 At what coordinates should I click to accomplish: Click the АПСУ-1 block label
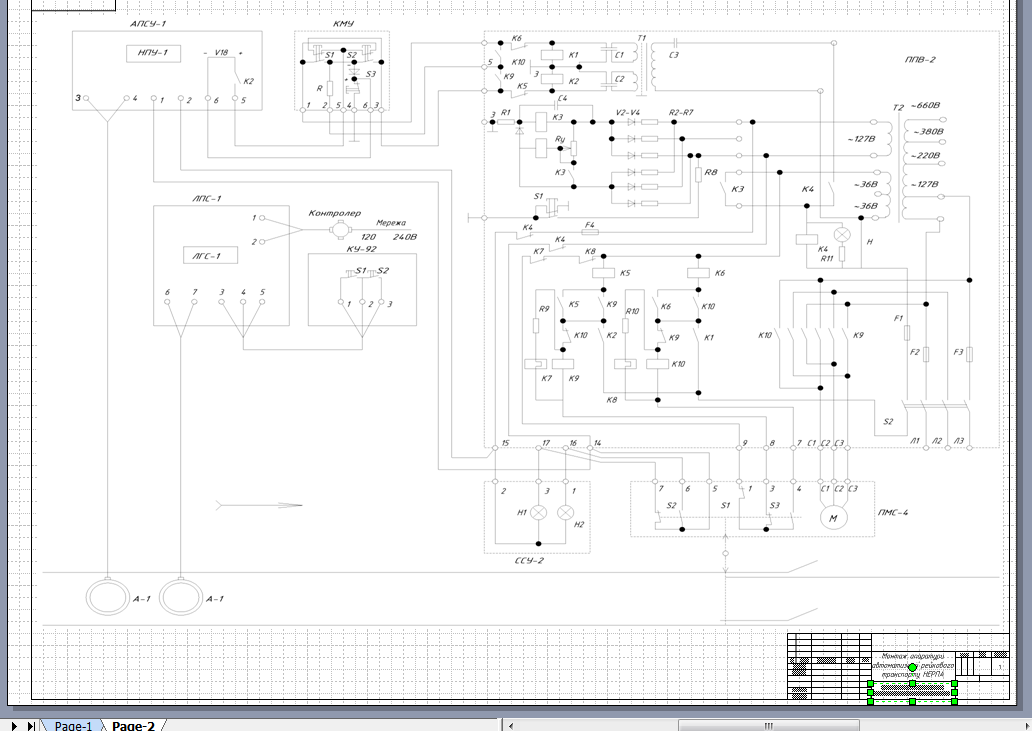click(148, 24)
